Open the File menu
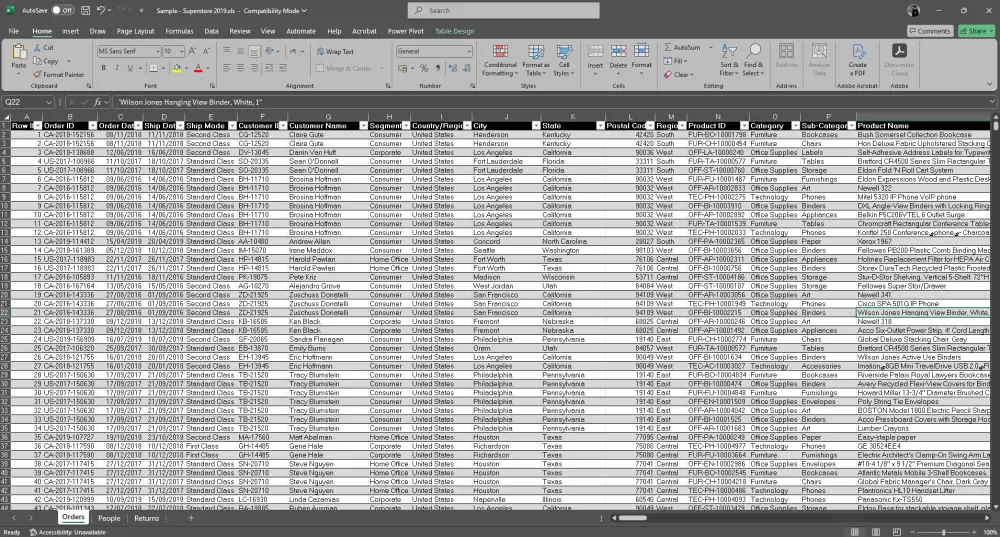 pos(13,31)
